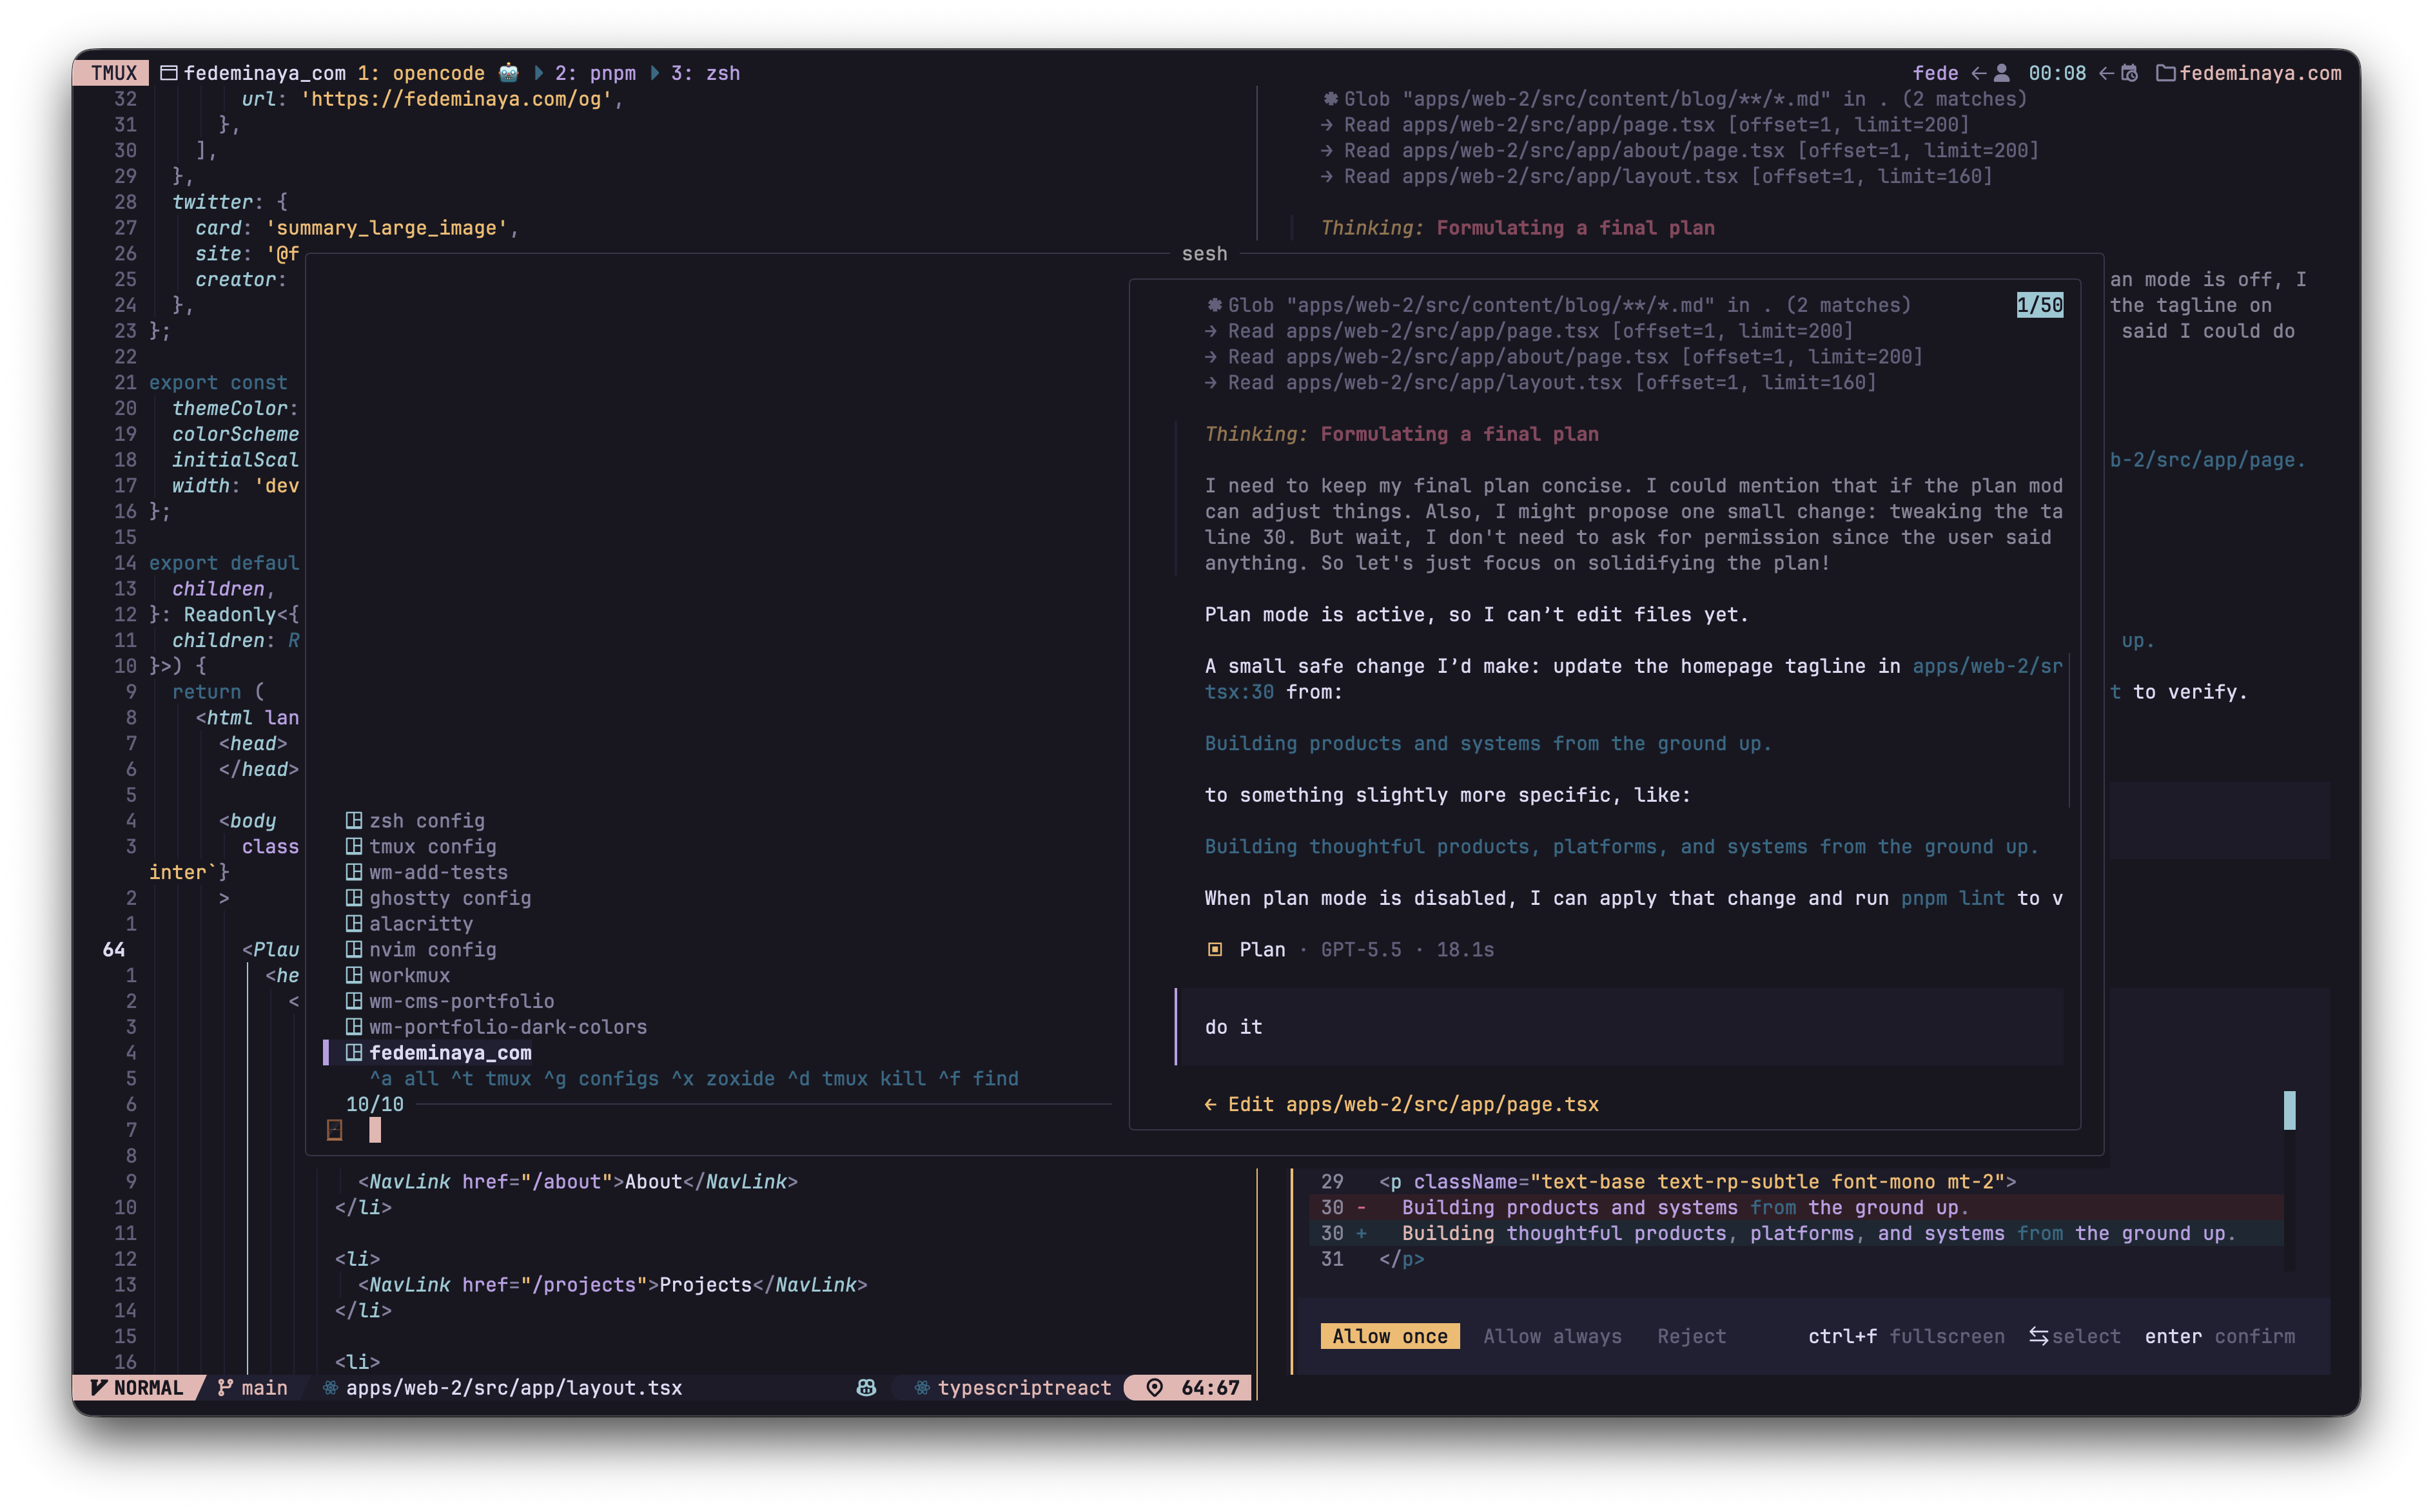Click the select arrows icon near 'select'

tap(2039, 1336)
